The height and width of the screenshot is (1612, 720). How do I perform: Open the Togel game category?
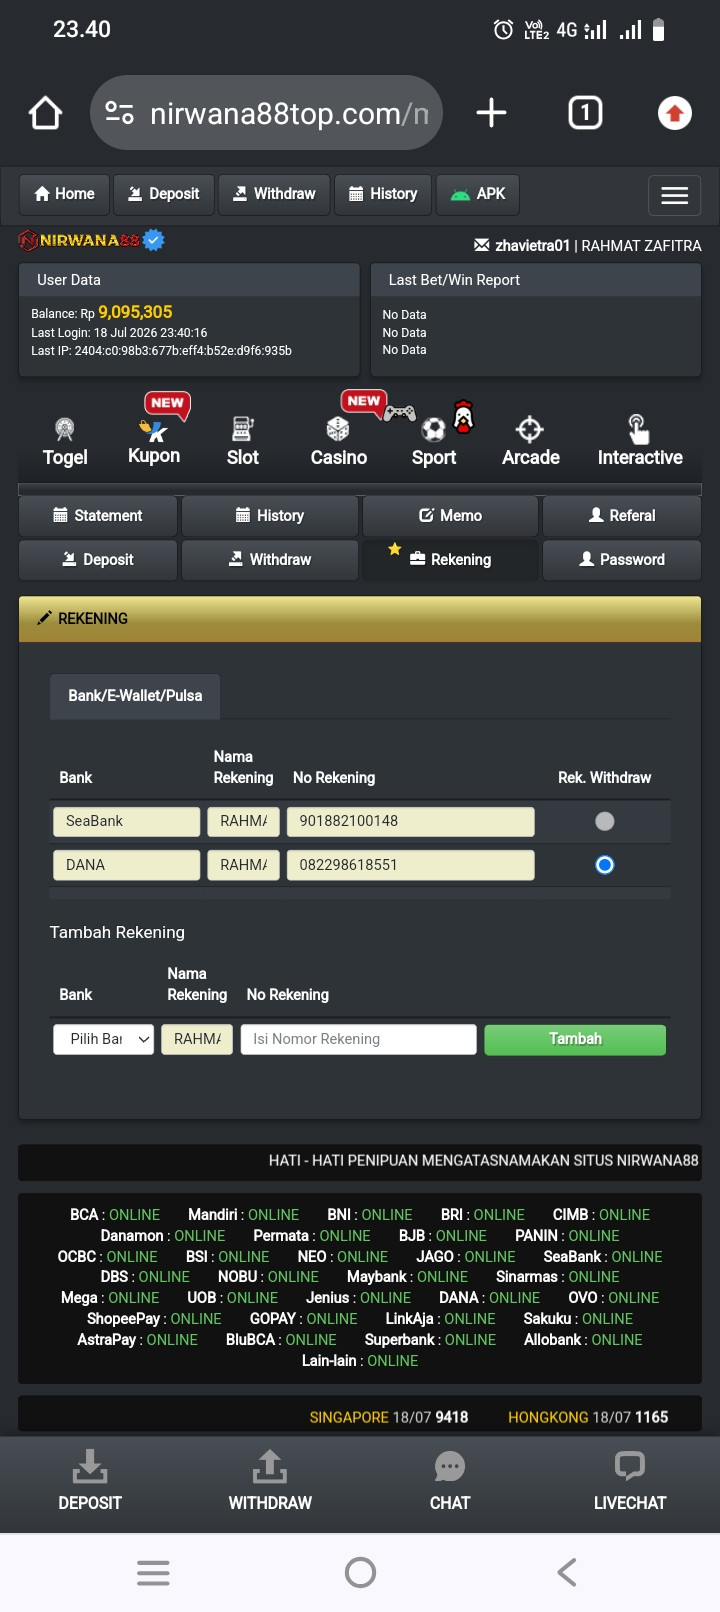click(x=65, y=442)
